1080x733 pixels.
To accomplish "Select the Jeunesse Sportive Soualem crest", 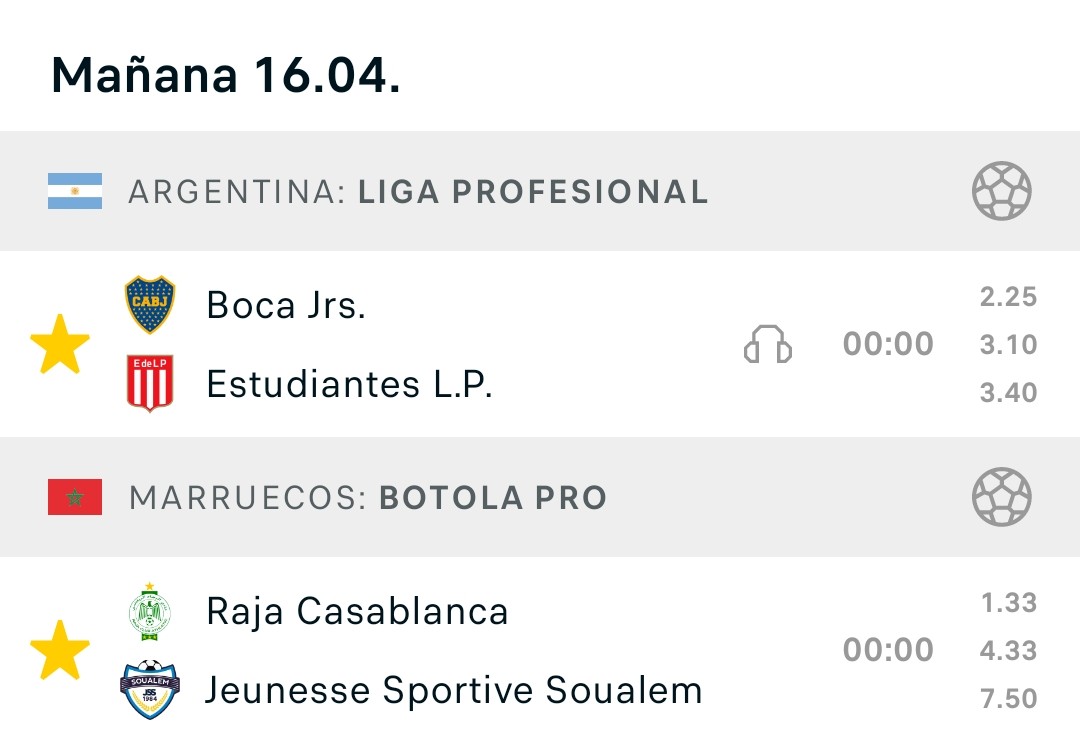I will [x=150, y=689].
